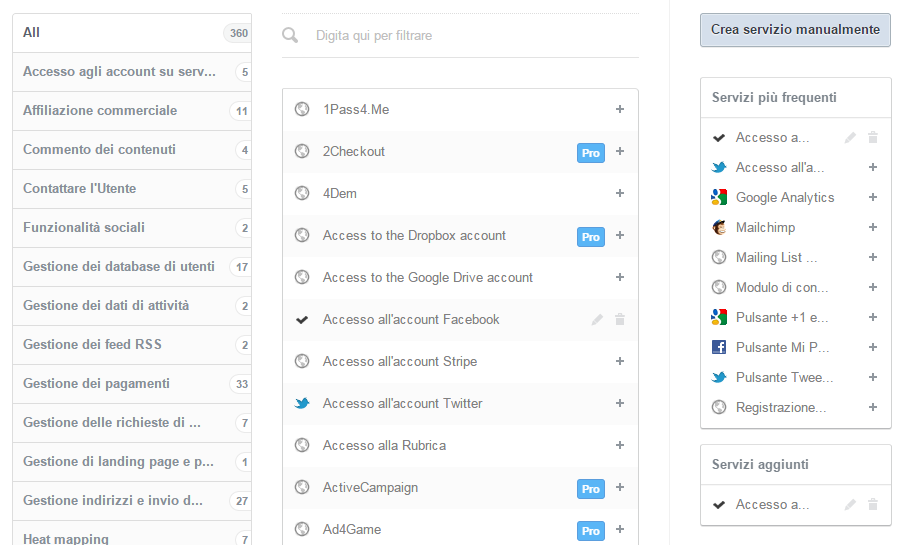The height and width of the screenshot is (545, 905).
Task: Delete Accesso all'account Facebook using trash icon
Action: tap(620, 320)
